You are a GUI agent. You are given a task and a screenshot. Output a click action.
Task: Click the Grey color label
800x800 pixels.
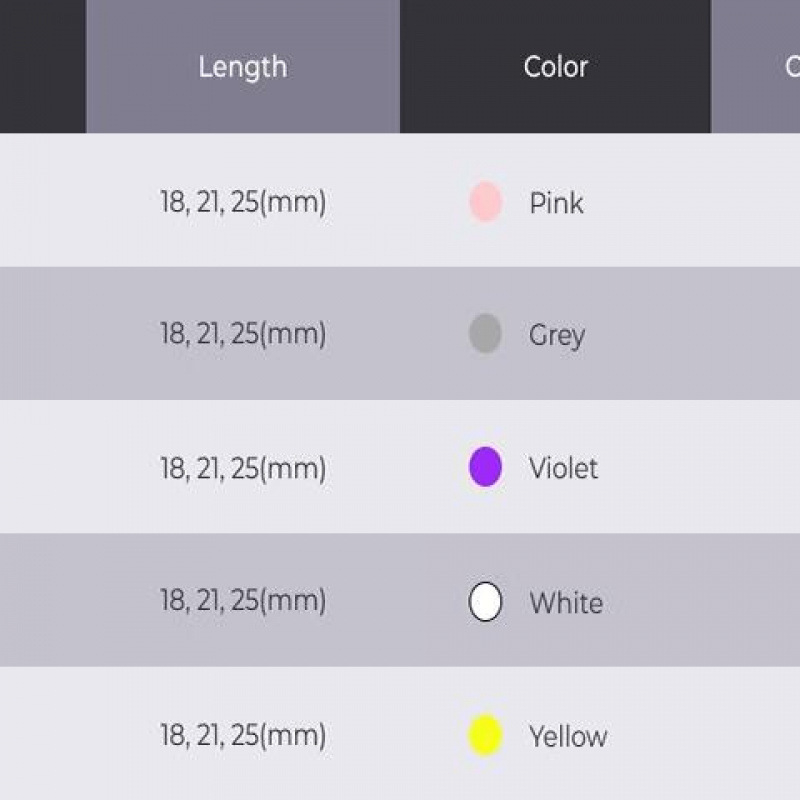tap(556, 335)
